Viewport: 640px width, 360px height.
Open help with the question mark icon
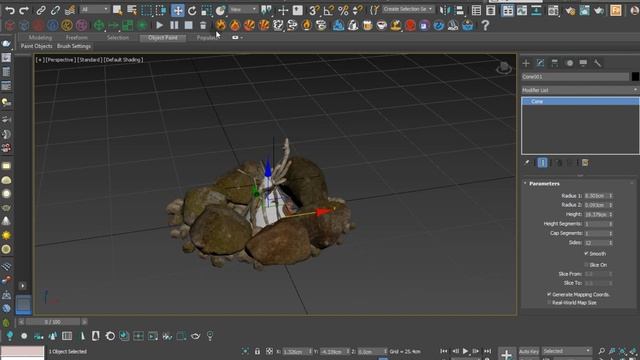point(485,25)
